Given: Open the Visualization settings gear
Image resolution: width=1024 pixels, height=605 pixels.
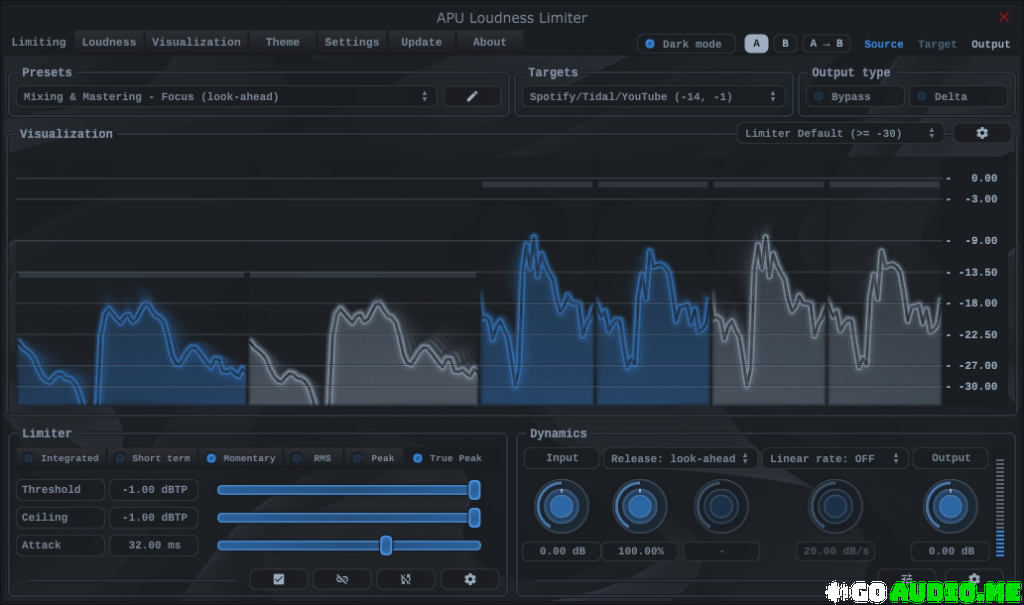Looking at the screenshot, I should pos(981,132).
